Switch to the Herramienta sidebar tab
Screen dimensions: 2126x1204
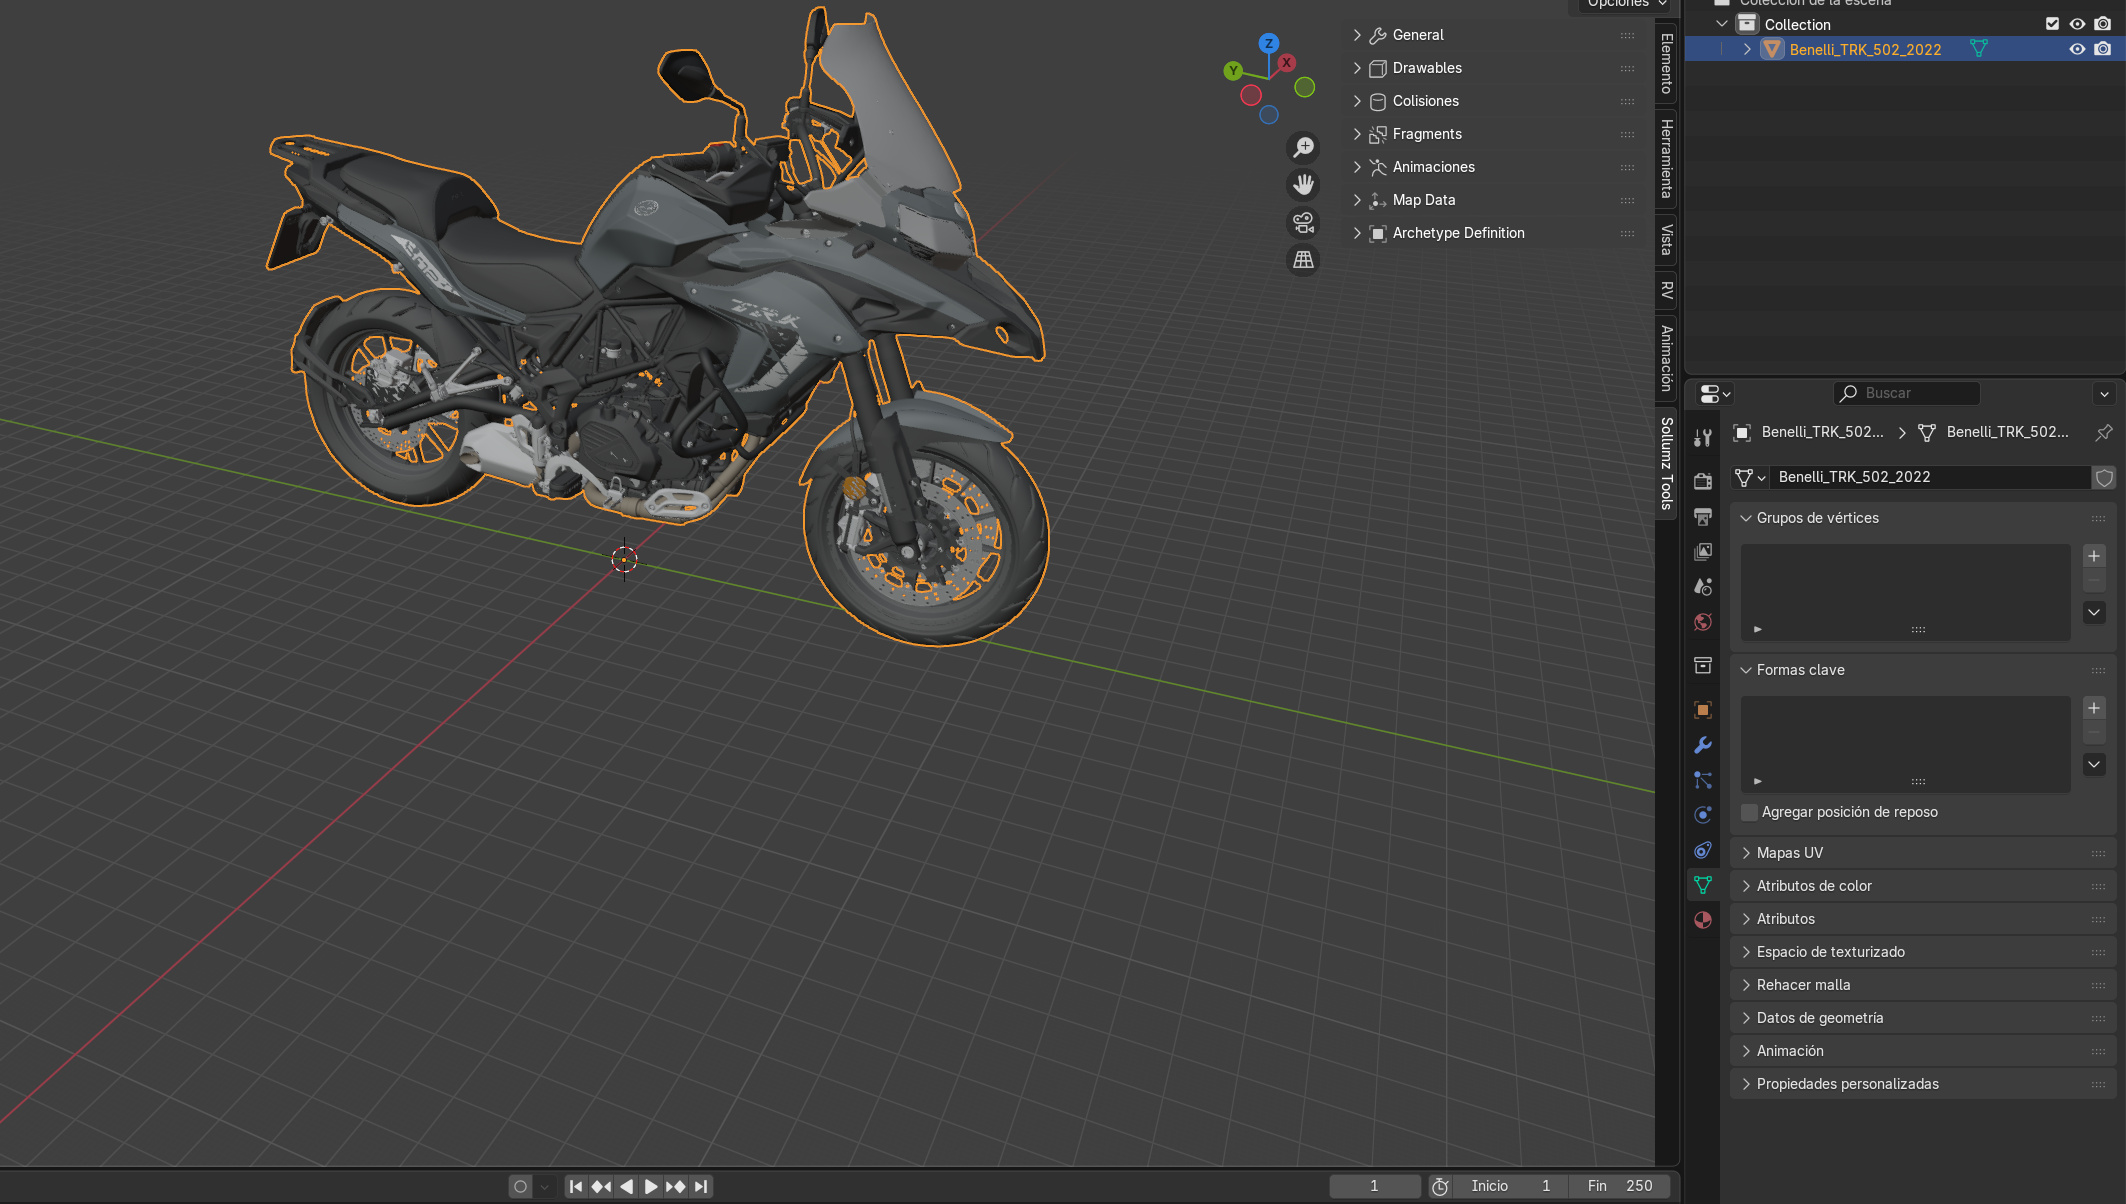(x=1666, y=158)
